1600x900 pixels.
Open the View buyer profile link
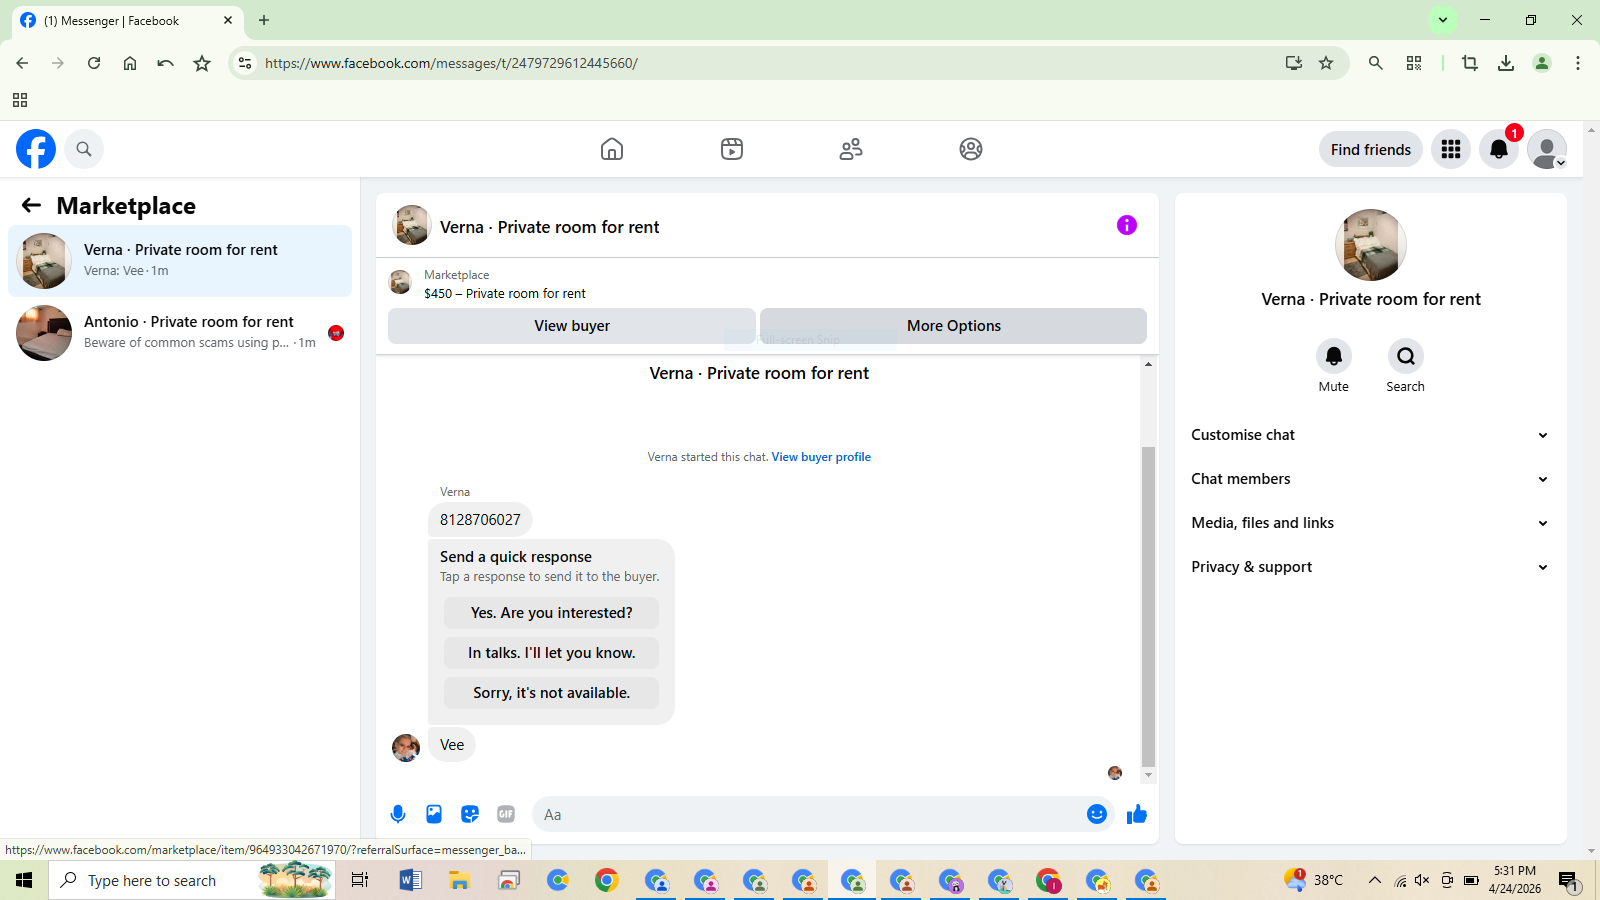pos(821,457)
